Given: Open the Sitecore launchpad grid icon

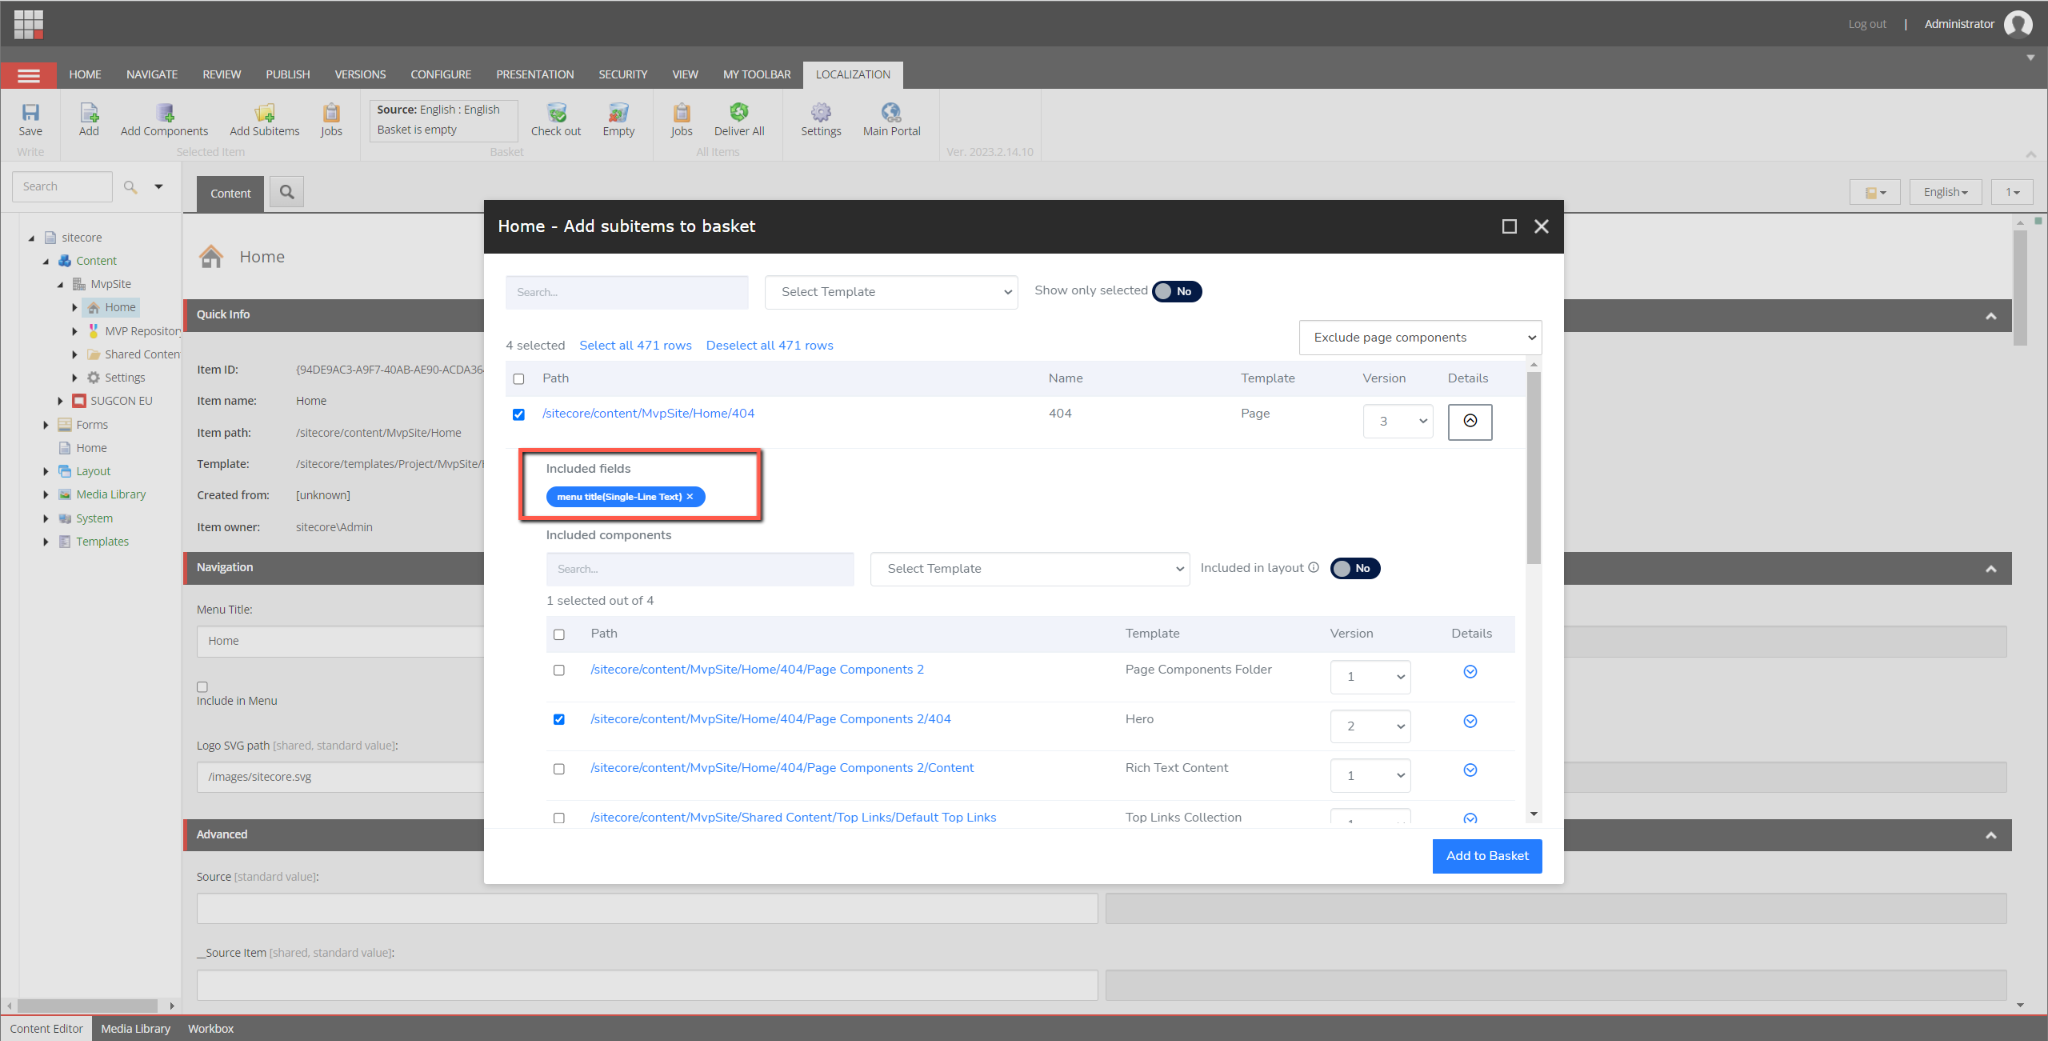Looking at the screenshot, I should click(29, 24).
